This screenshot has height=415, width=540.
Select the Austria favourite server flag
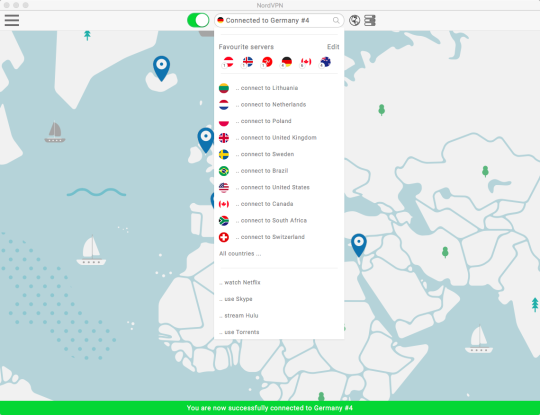(x=228, y=62)
